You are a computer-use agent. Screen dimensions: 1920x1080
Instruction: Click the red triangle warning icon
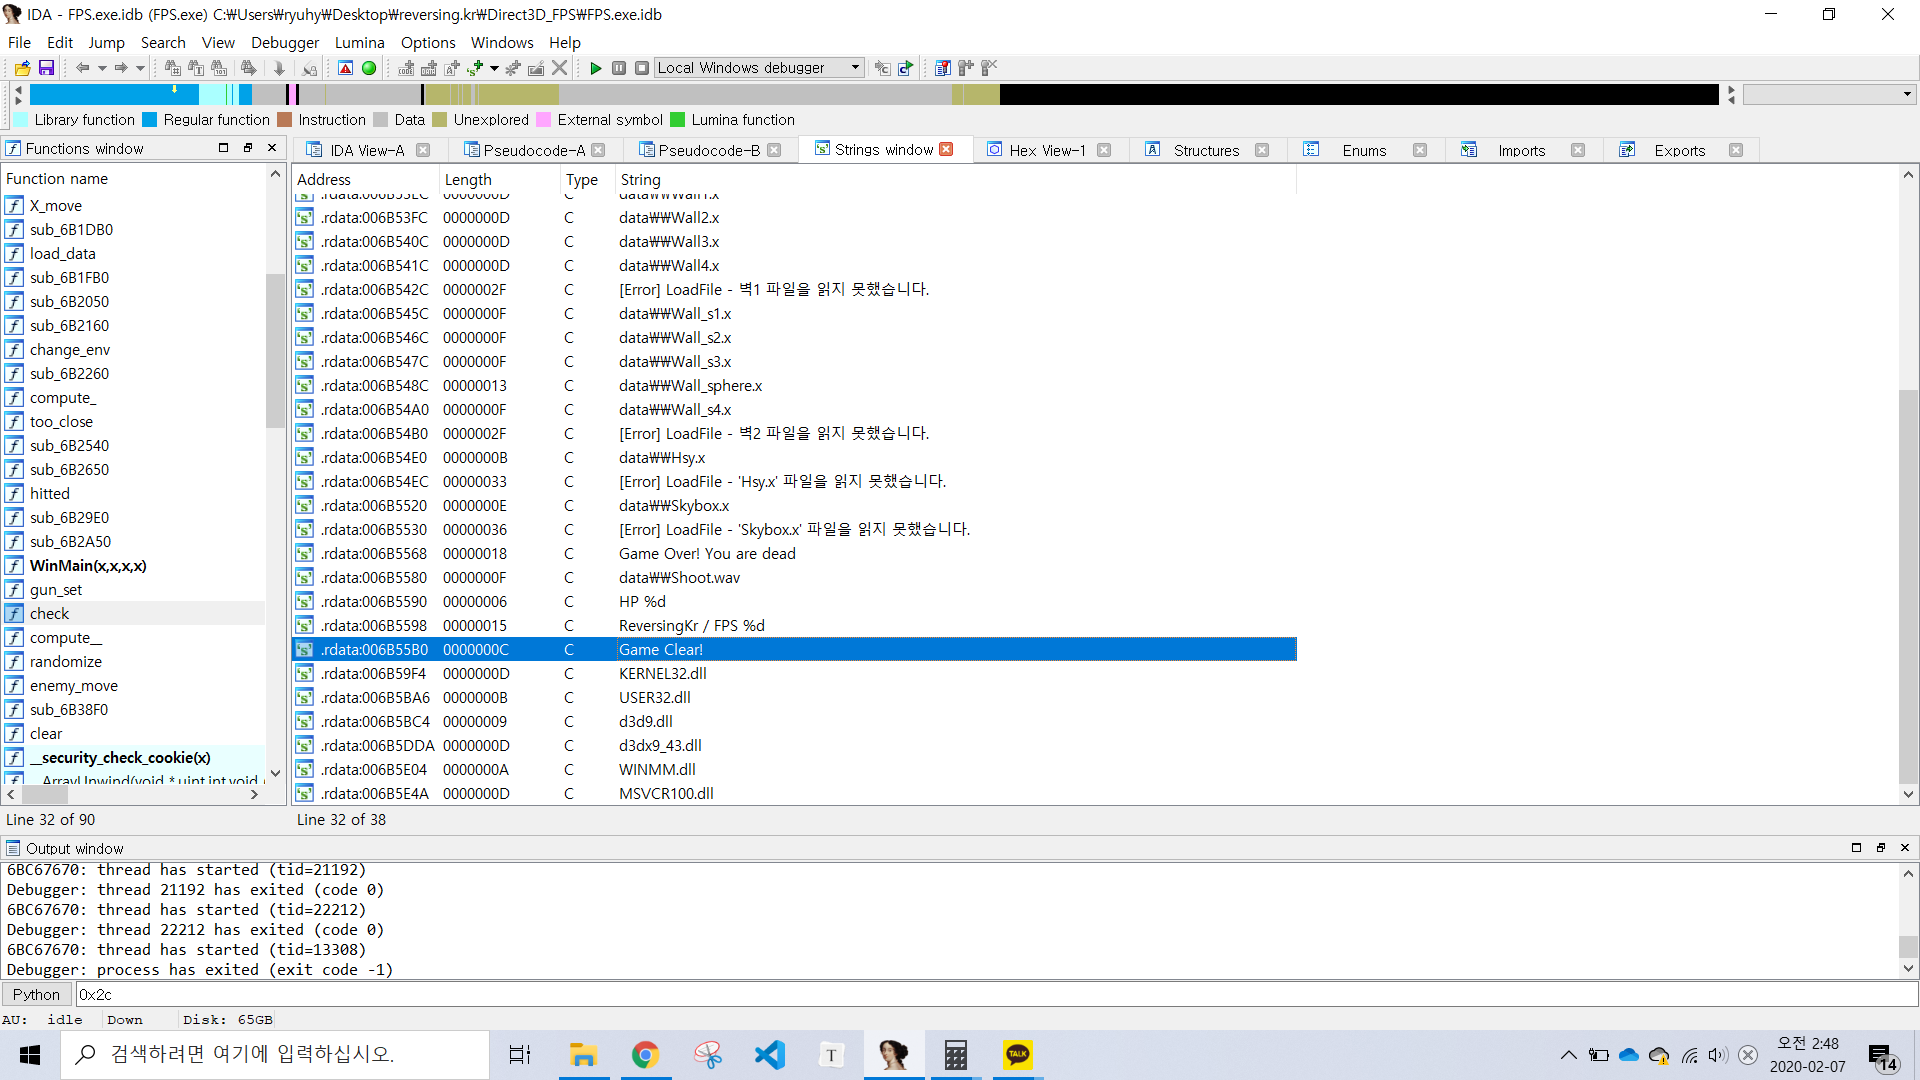(345, 68)
